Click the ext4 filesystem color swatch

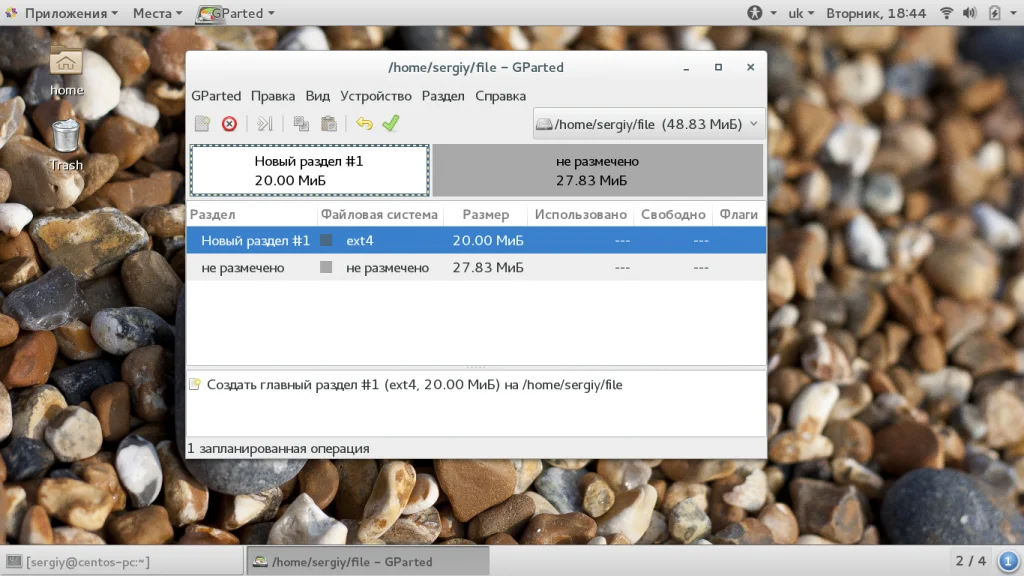click(x=326, y=240)
